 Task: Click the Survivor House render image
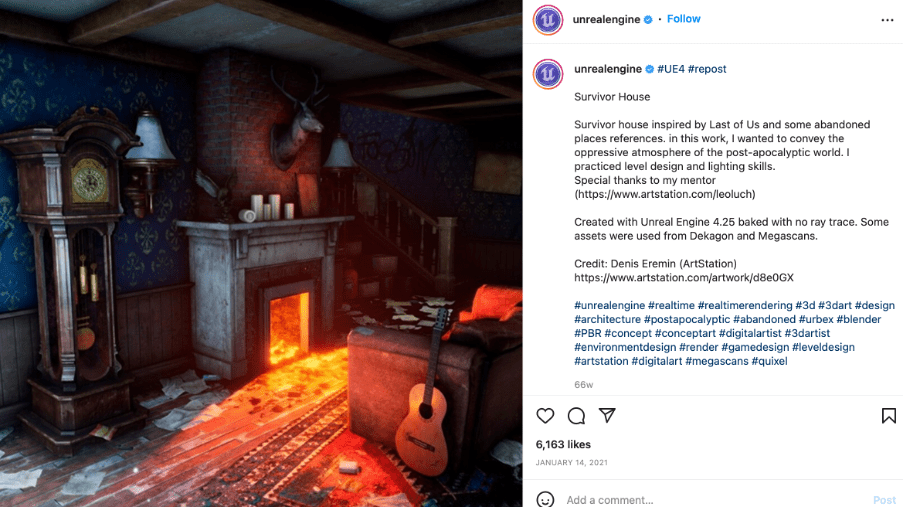point(261,254)
